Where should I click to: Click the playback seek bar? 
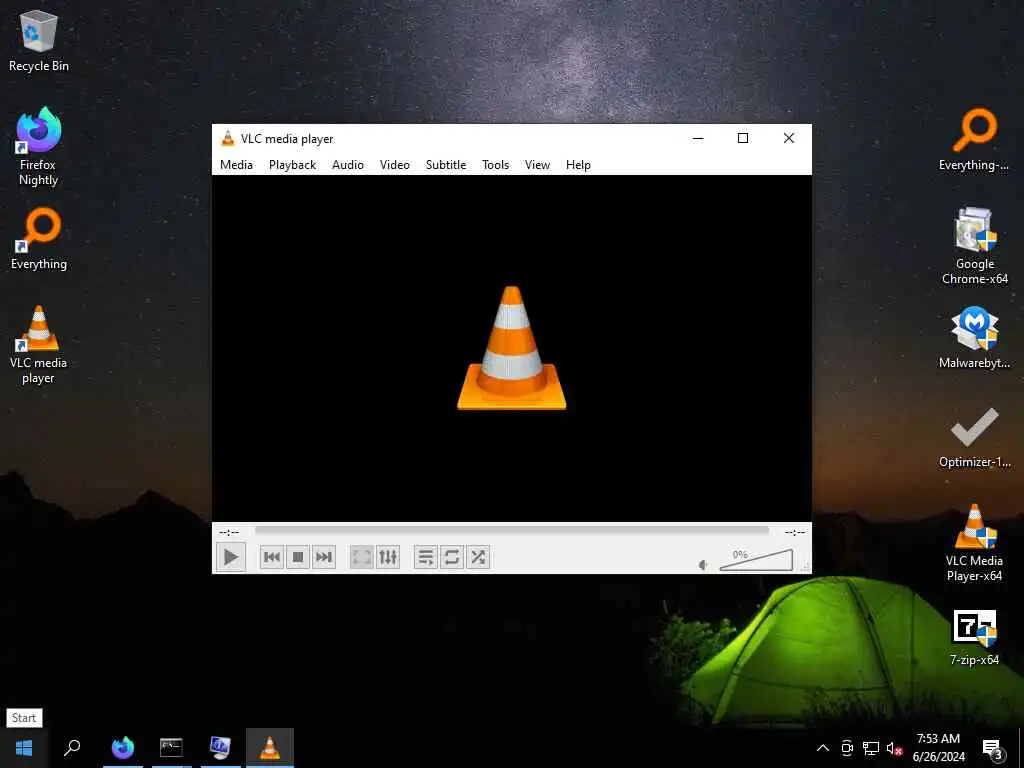point(511,531)
